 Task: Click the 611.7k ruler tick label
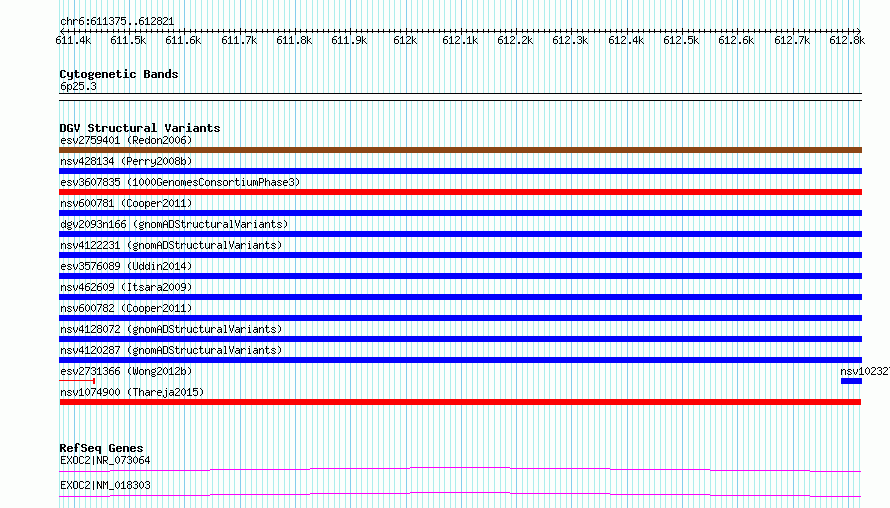pyautogui.click(x=239, y=40)
